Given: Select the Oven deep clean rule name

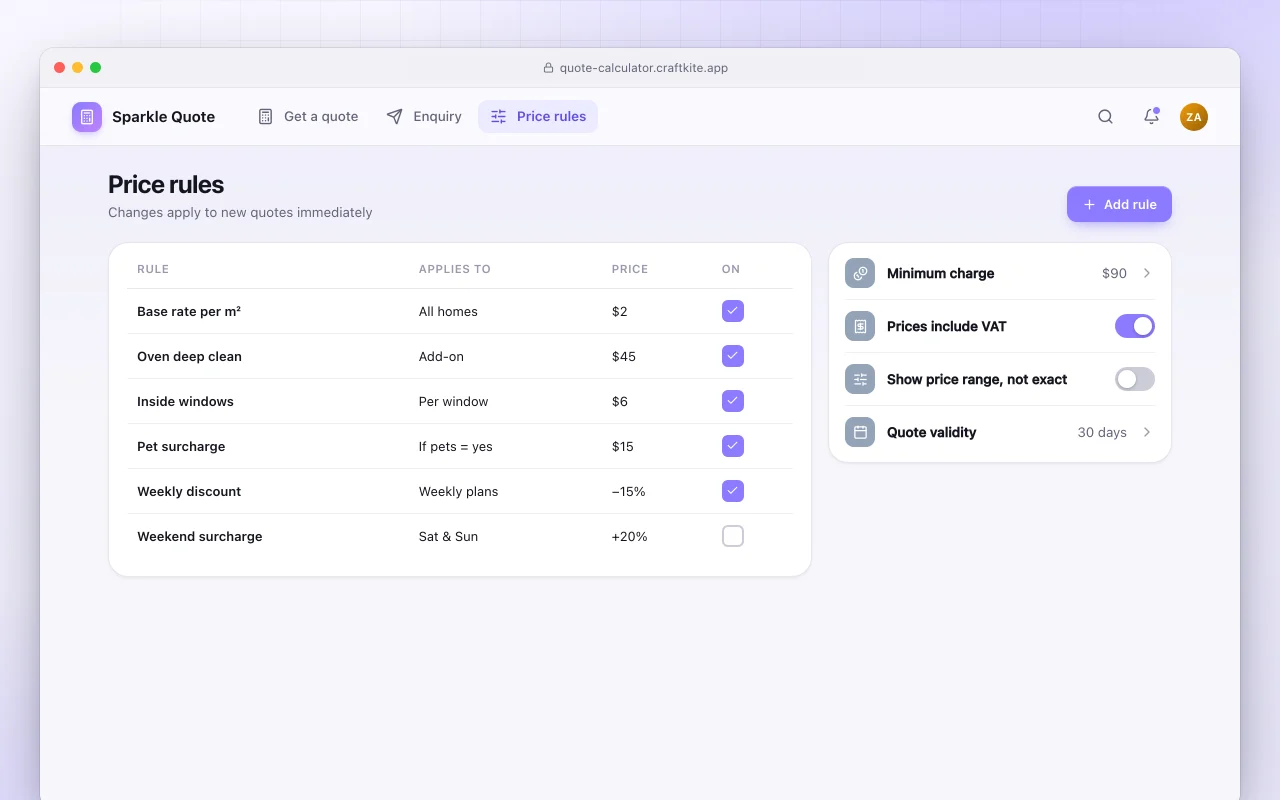Looking at the screenshot, I should pos(189,356).
